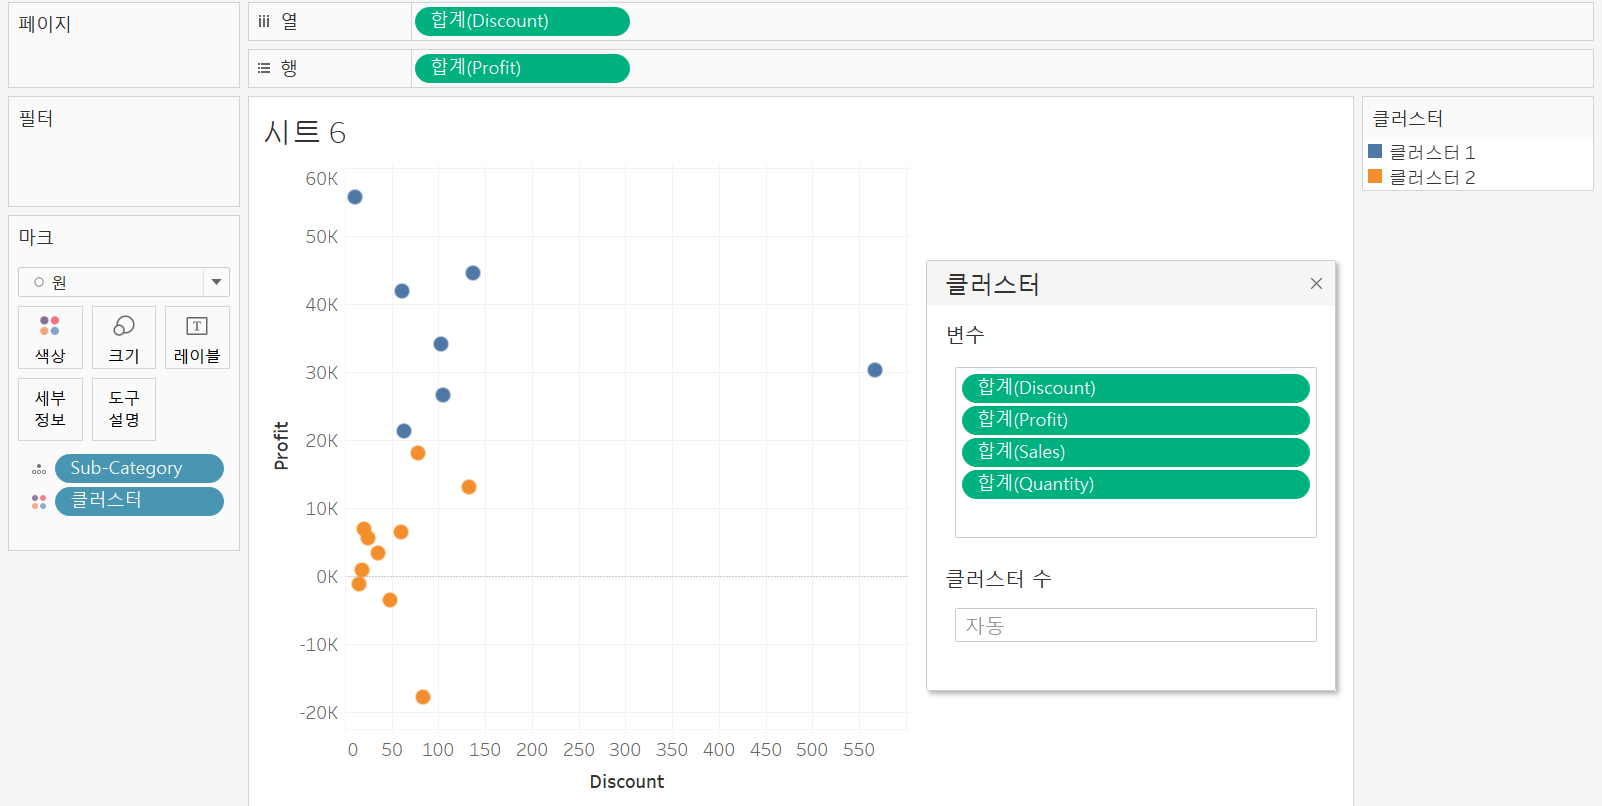Select orange point at the bottom near -20K
Image resolution: width=1602 pixels, height=806 pixels.
click(x=423, y=697)
